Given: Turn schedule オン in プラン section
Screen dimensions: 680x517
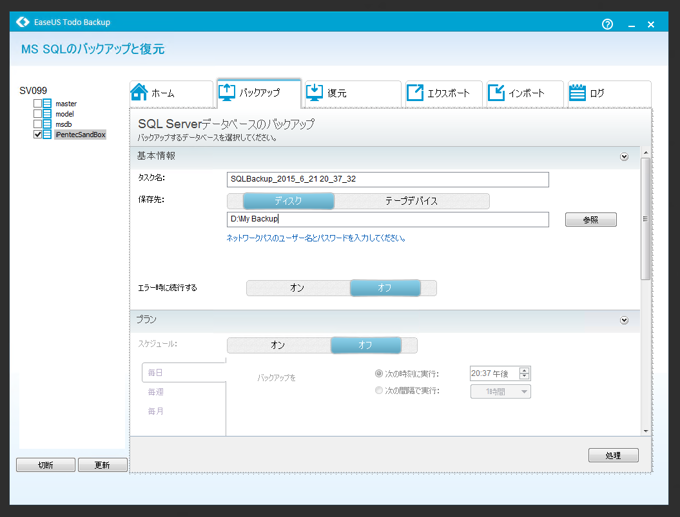Looking at the screenshot, I should tap(278, 345).
